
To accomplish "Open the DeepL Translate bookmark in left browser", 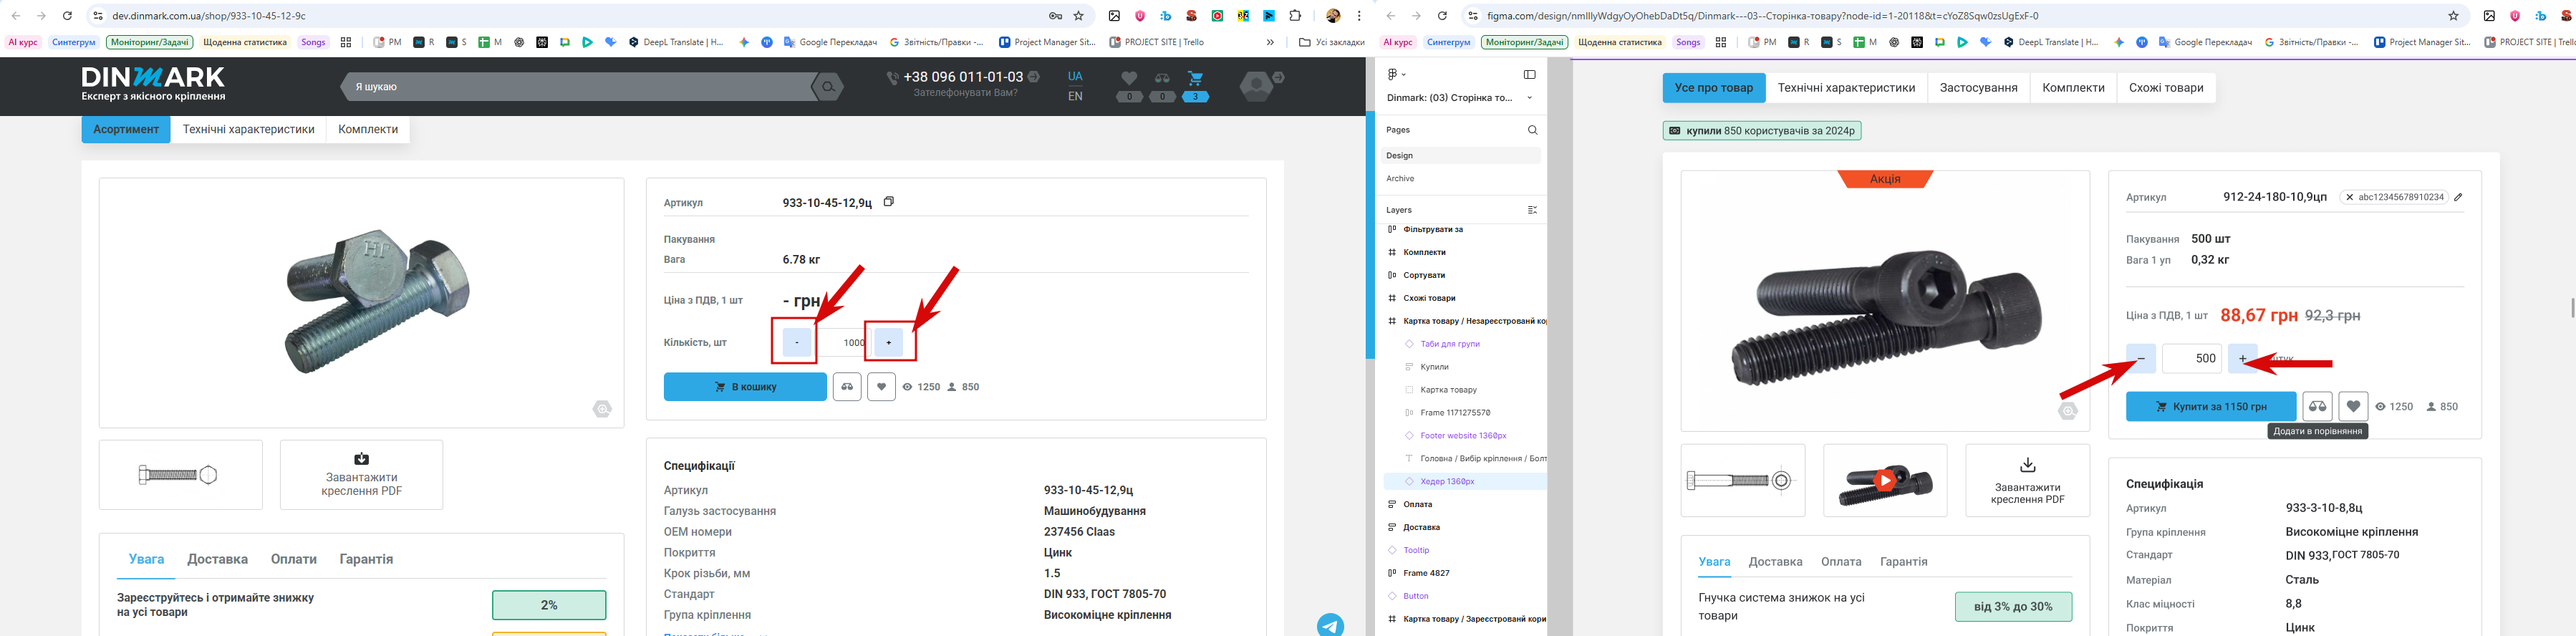I will point(676,42).
